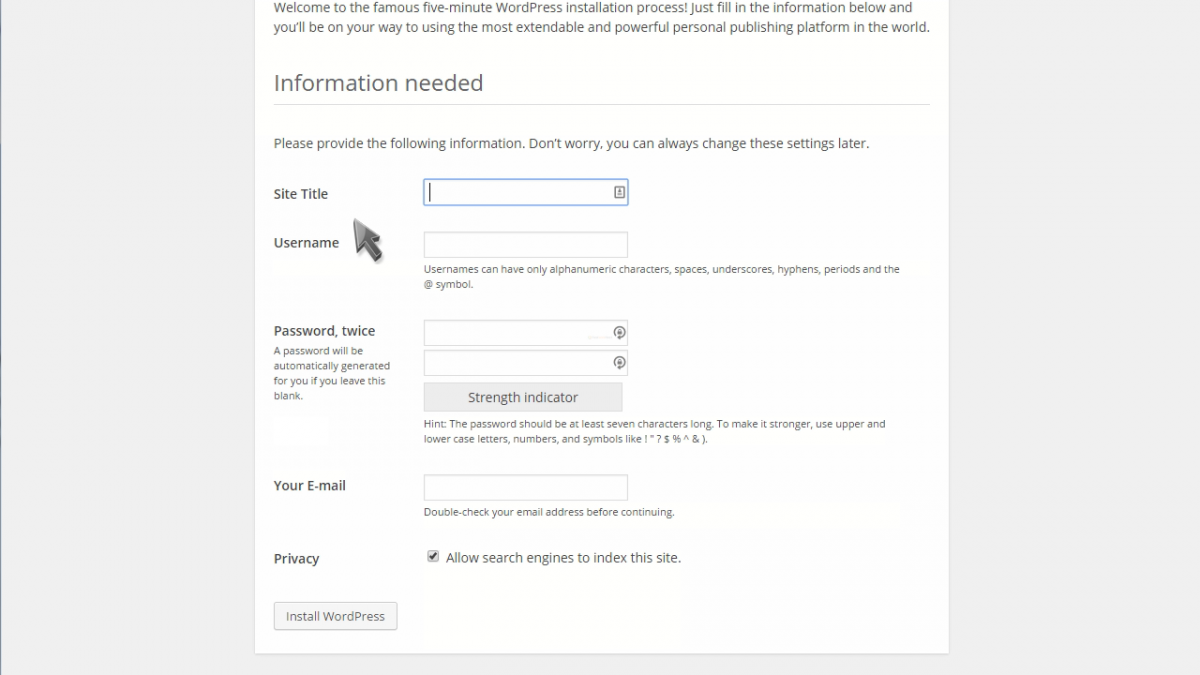
Task: Click the Your E-mail input field
Action: tap(526, 487)
